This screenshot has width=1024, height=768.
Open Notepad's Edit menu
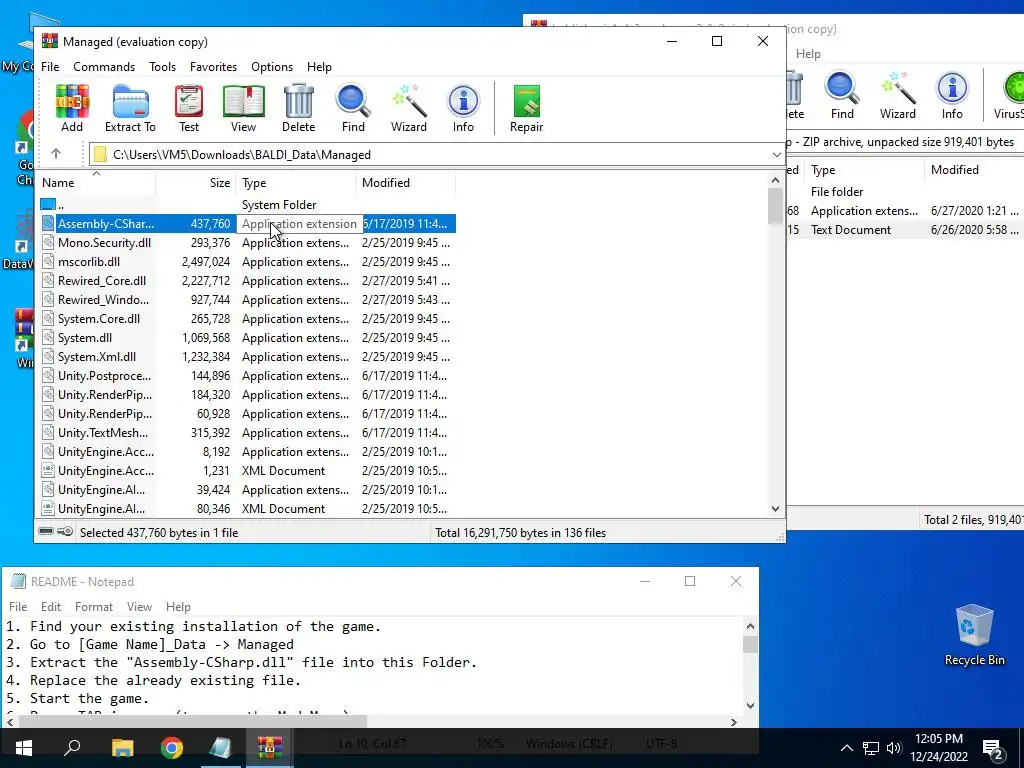coord(51,607)
